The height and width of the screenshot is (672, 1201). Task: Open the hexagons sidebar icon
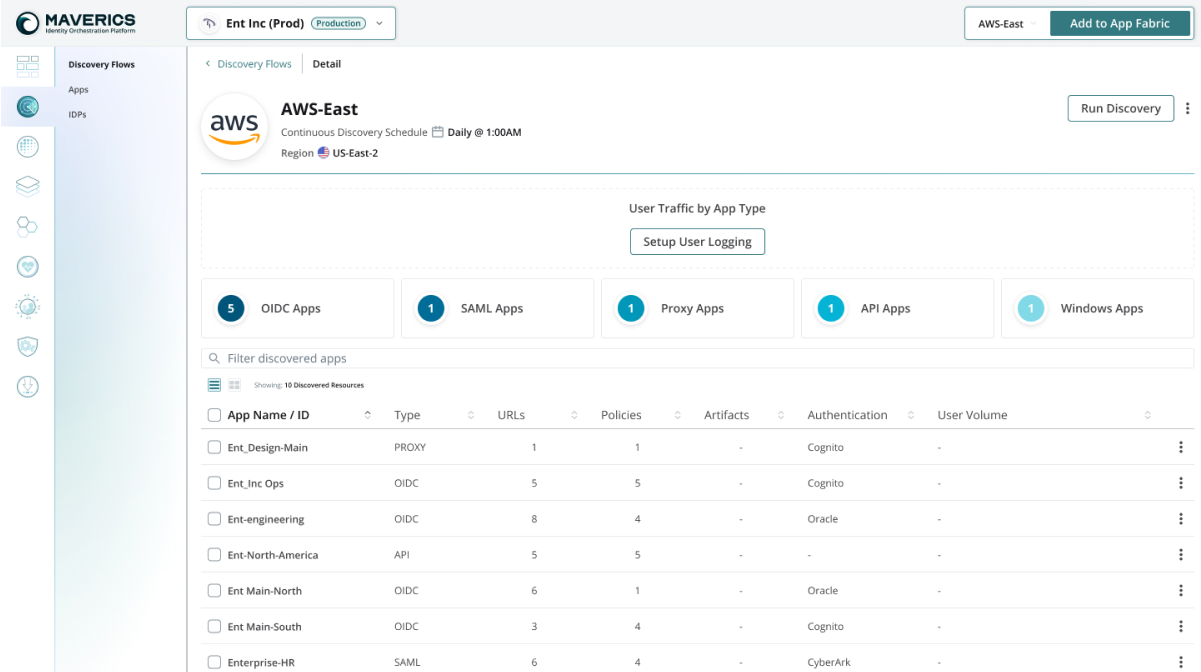click(x=27, y=225)
